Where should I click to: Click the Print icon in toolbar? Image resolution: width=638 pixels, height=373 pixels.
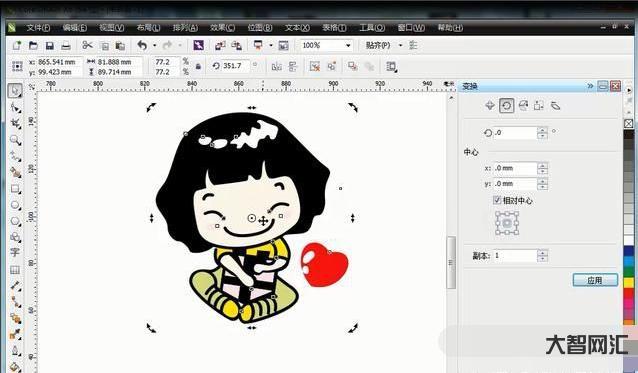66,46
